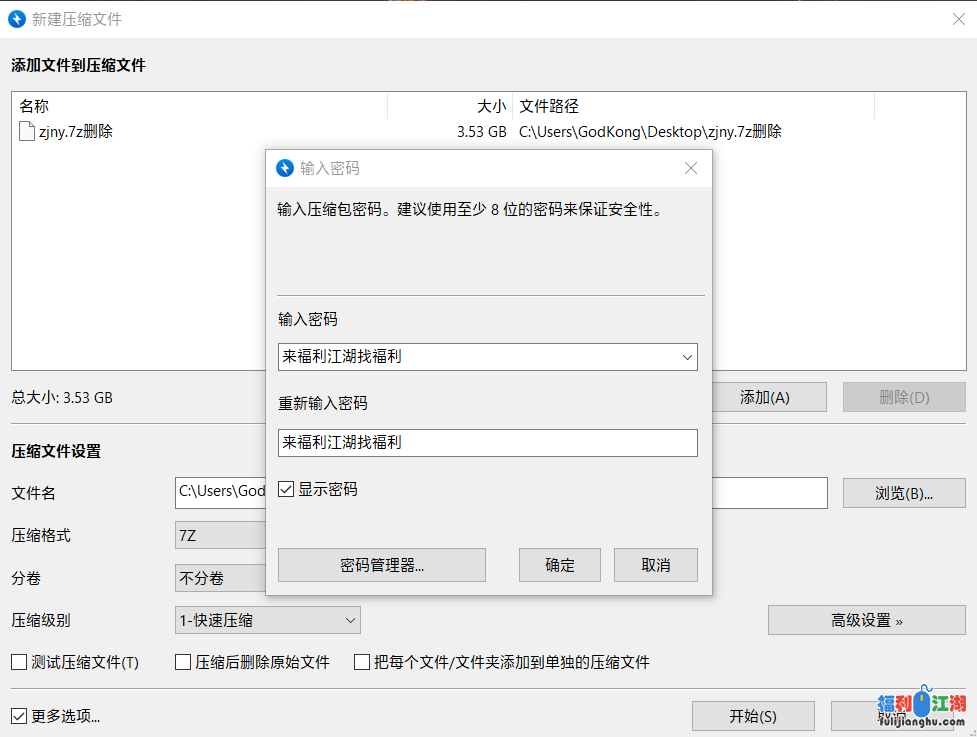Click the 重新输入密码 text field
The height and width of the screenshot is (737, 977).
tap(487, 442)
